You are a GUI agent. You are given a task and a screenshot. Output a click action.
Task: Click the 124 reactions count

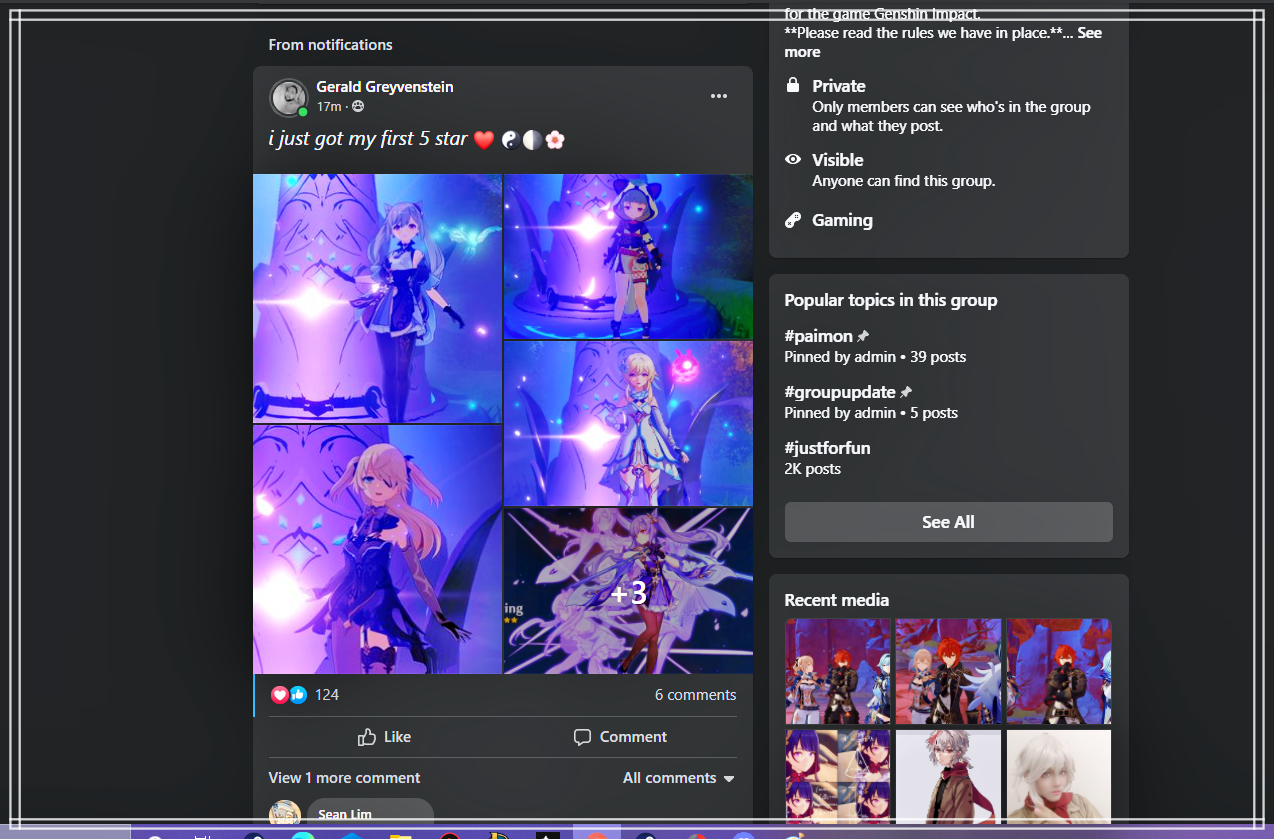[327, 695]
